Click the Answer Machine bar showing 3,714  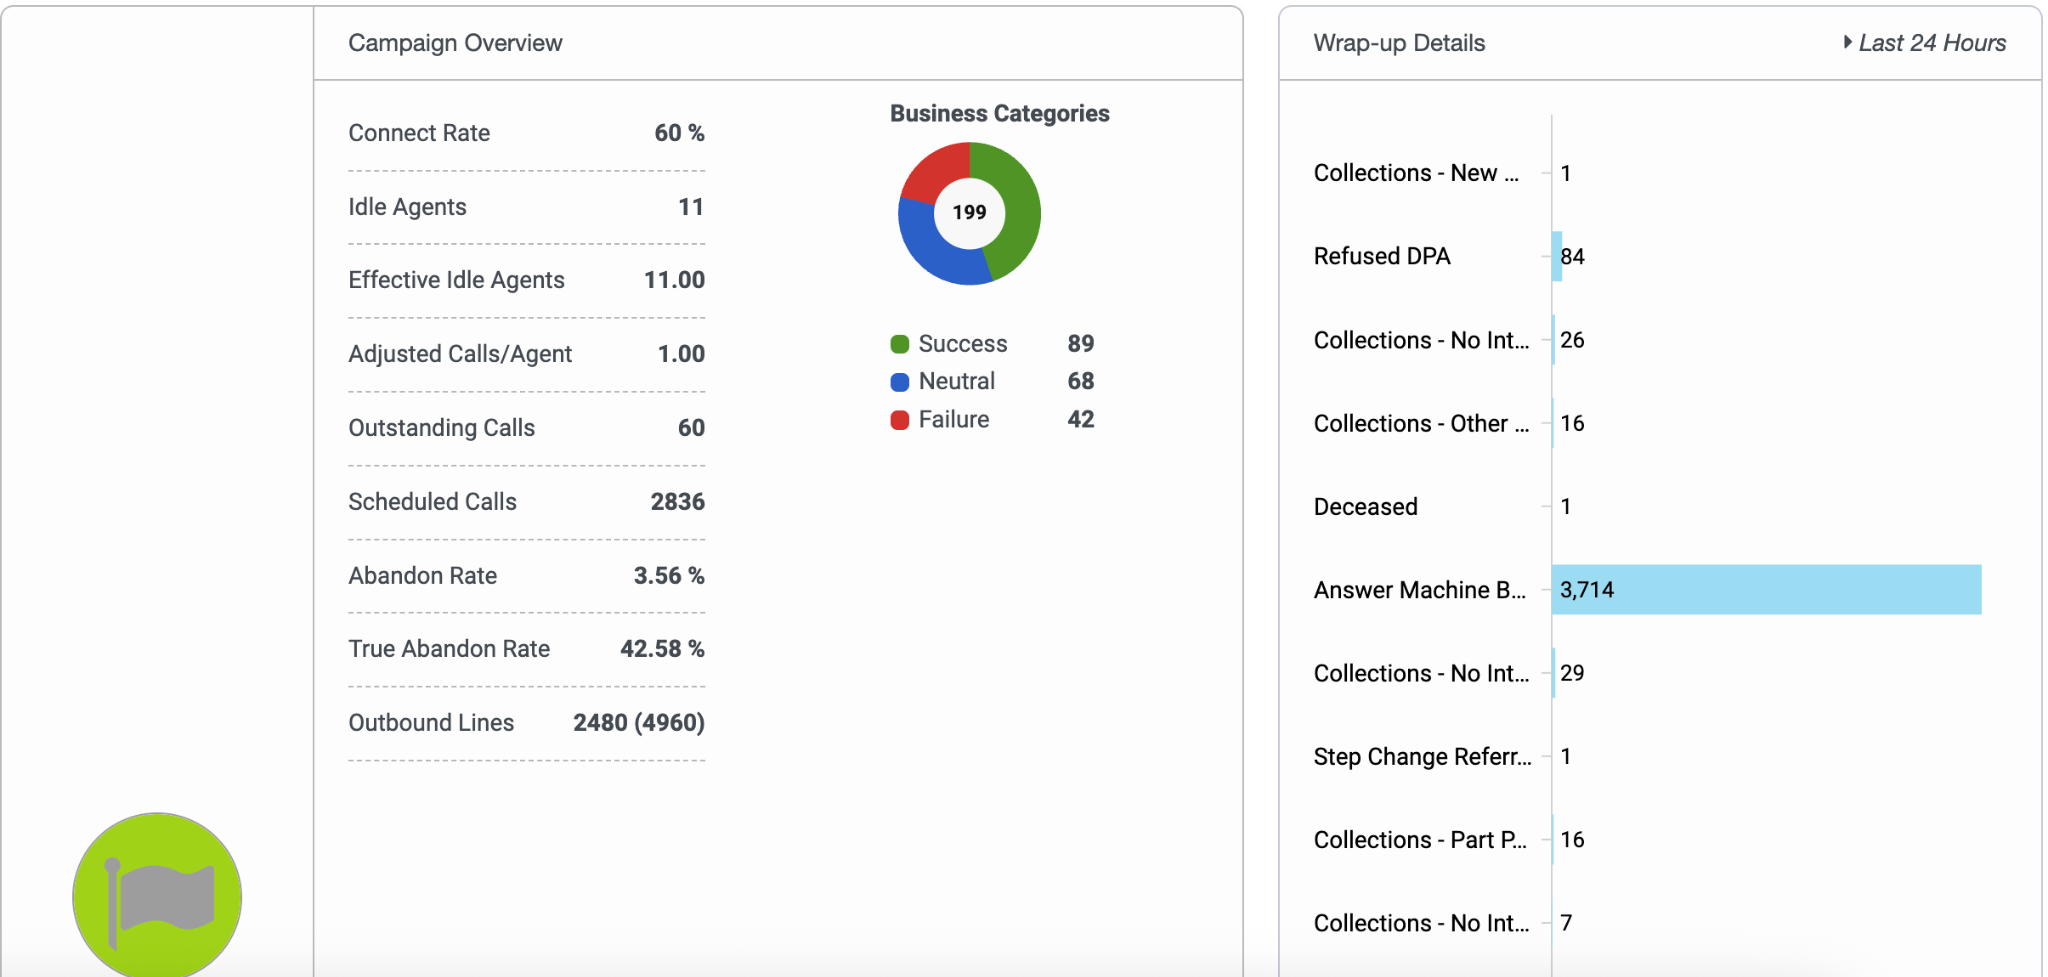click(x=1765, y=590)
